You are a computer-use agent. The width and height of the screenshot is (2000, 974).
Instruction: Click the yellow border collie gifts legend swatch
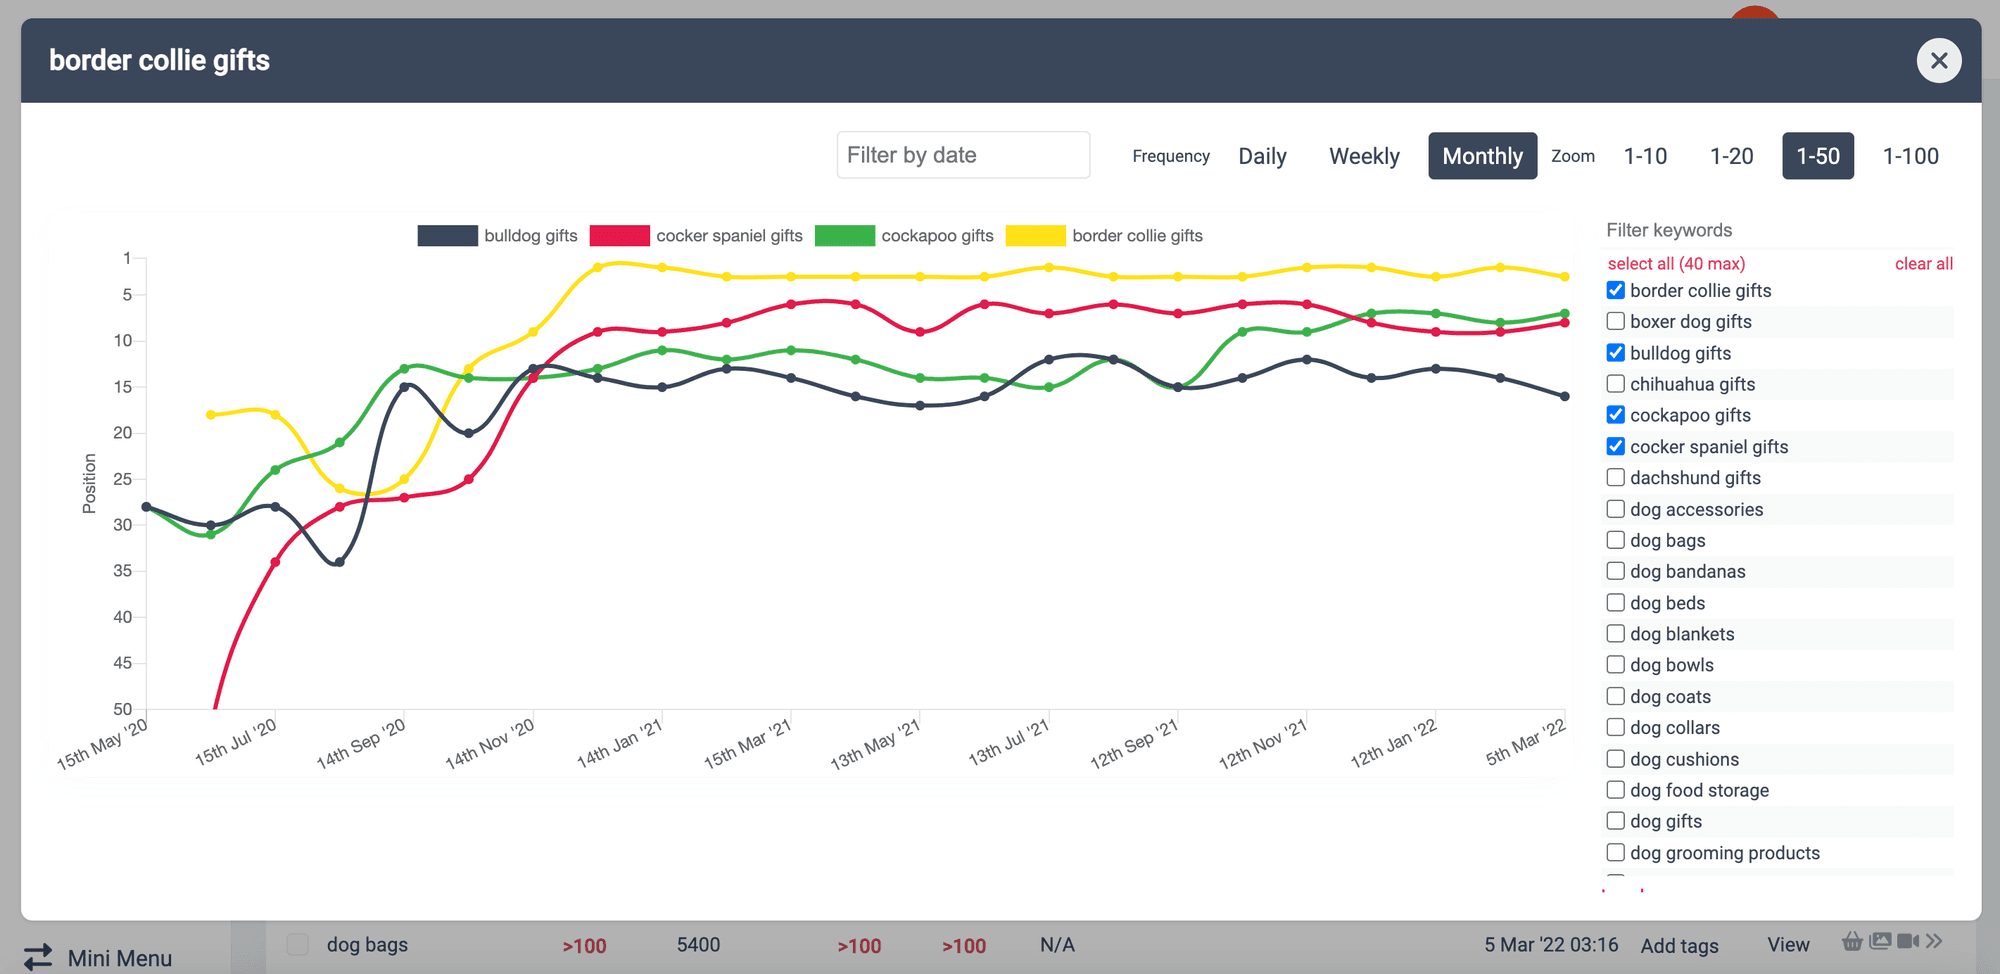(x=1036, y=235)
